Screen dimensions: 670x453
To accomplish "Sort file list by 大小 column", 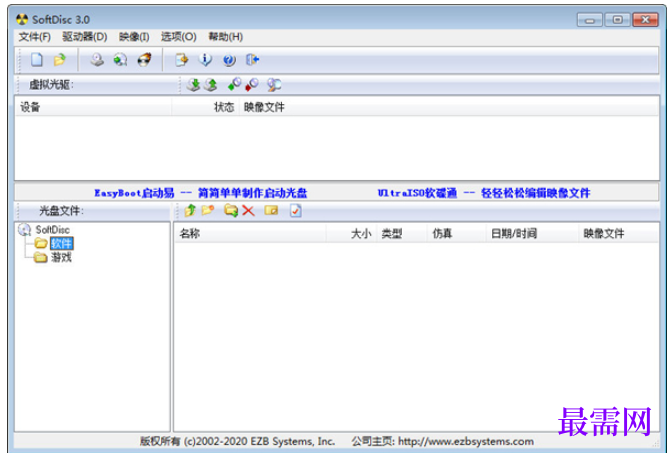I will click(x=351, y=234).
